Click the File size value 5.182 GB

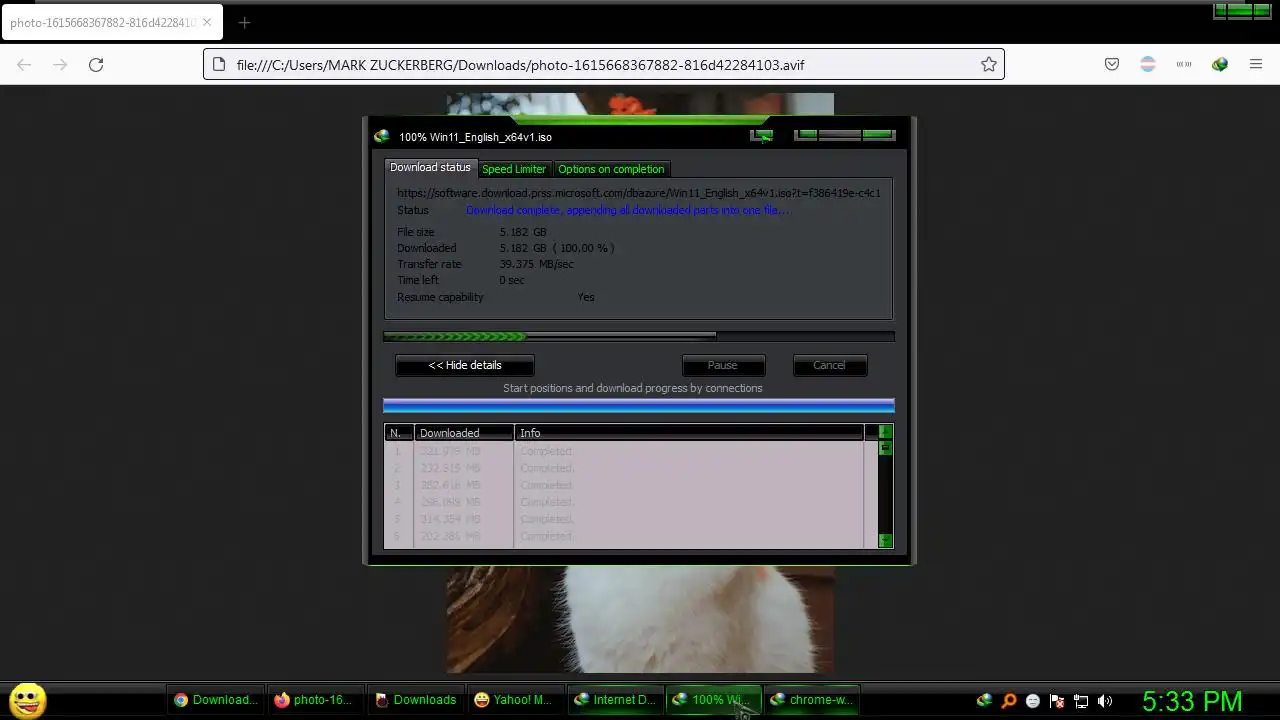pyautogui.click(x=523, y=232)
